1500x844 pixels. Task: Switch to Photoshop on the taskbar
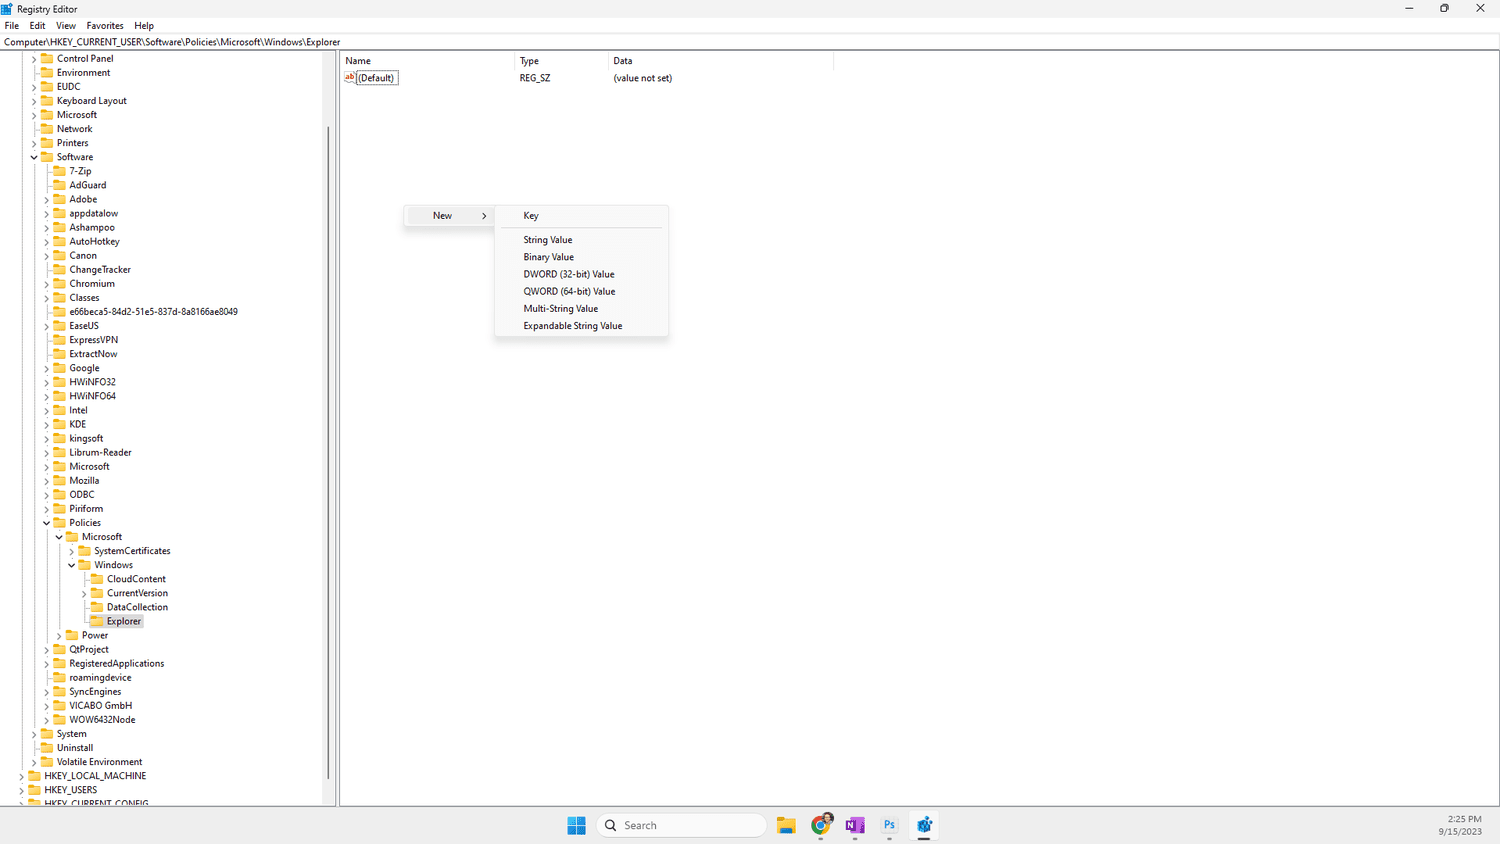click(889, 825)
